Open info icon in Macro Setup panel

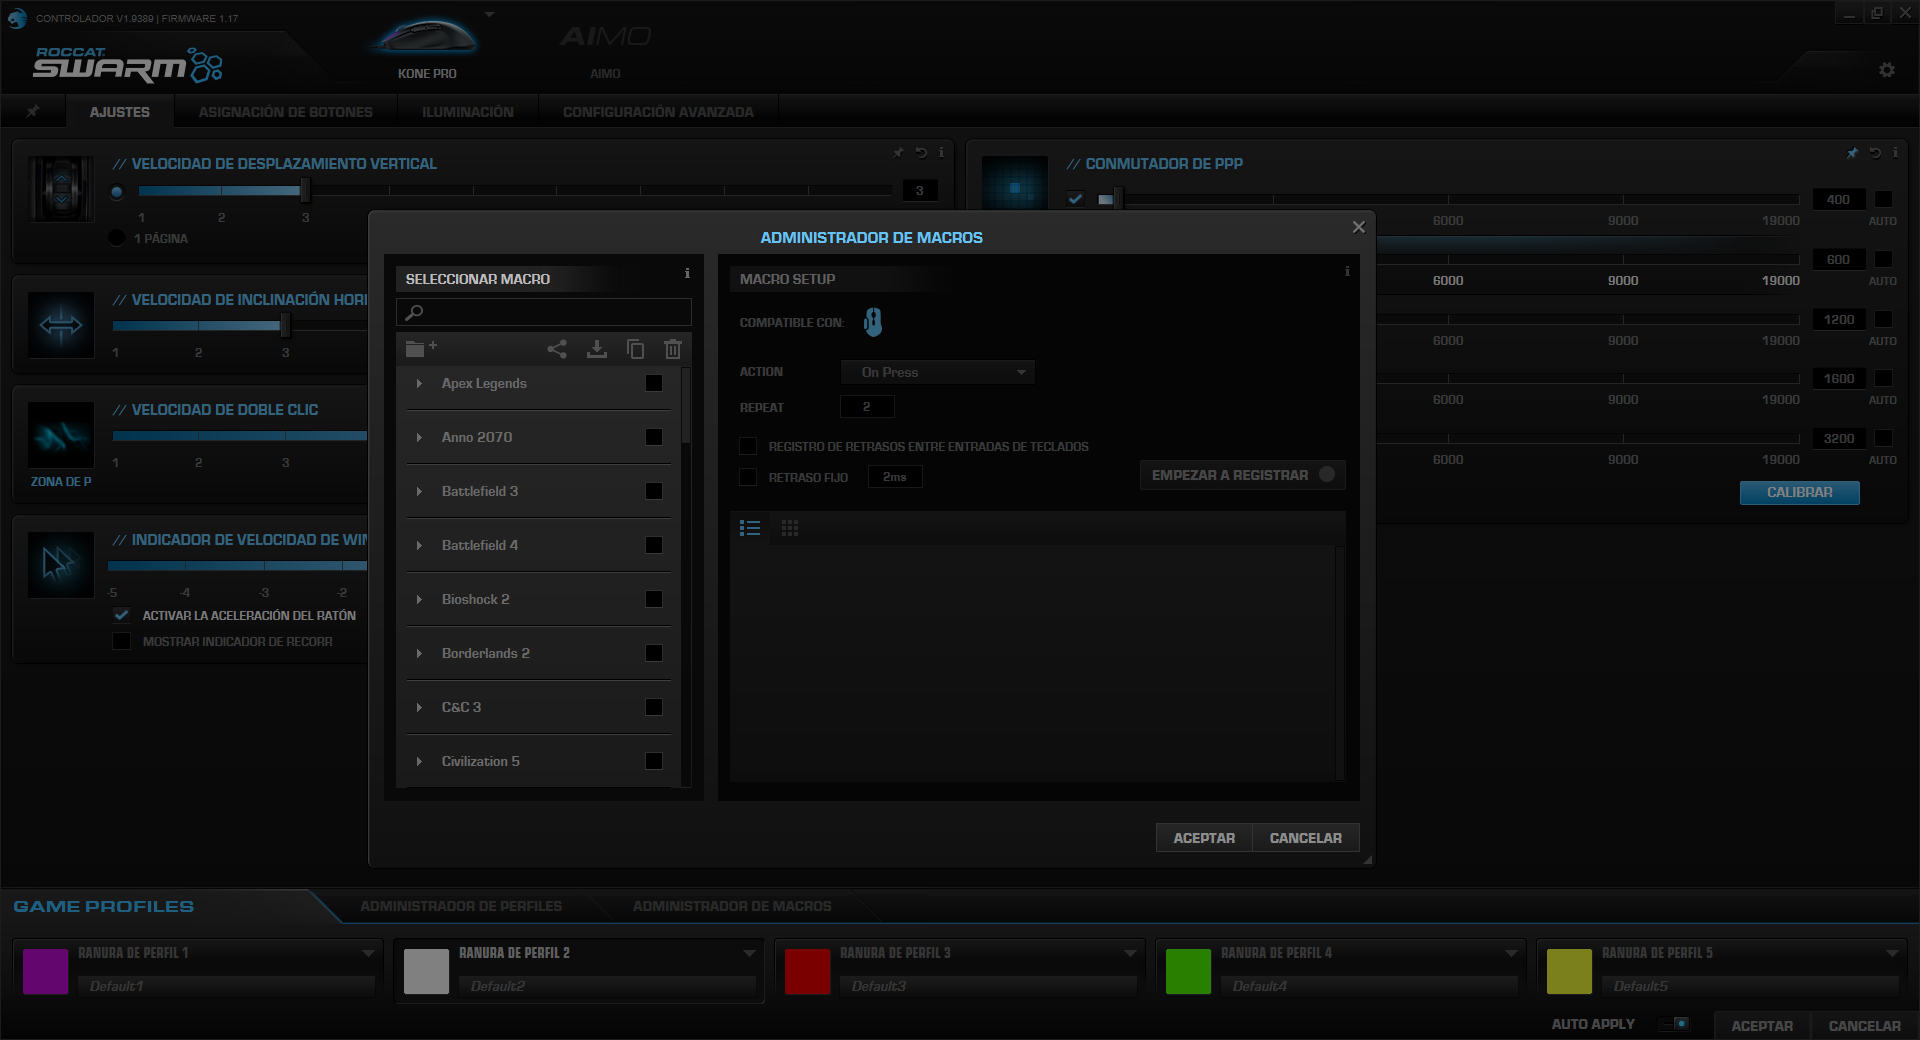[x=1347, y=271]
